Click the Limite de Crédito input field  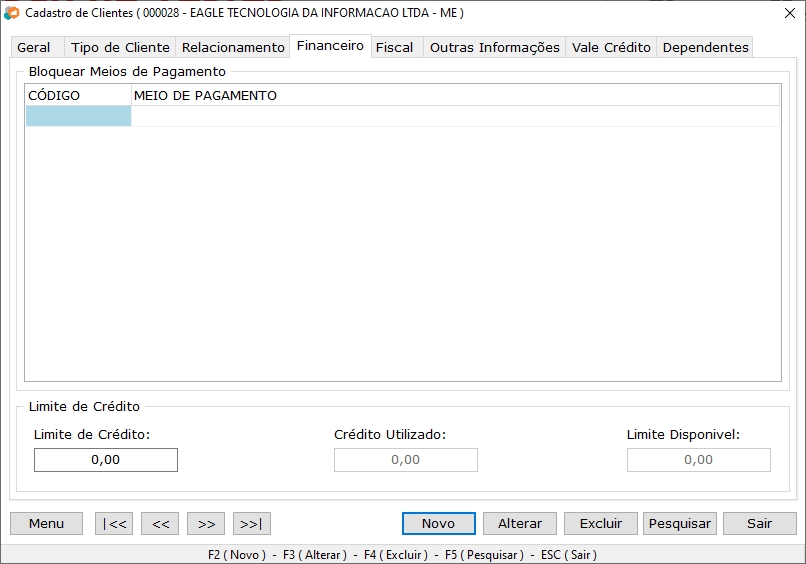coord(105,460)
